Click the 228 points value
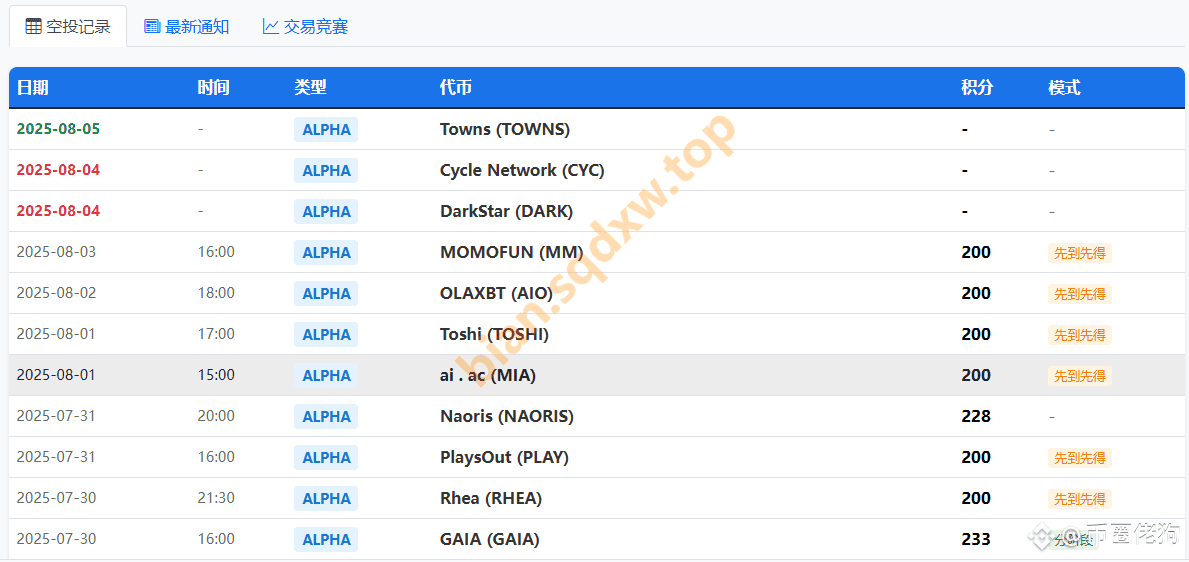The height and width of the screenshot is (562, 1189). [x=976, y=416]
